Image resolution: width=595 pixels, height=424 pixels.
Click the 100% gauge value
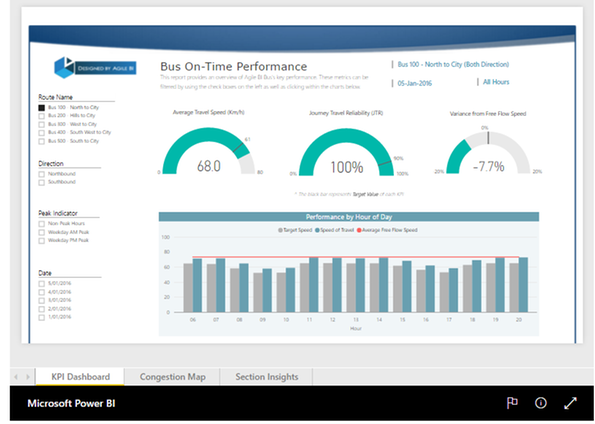click(x=347, y=167)
